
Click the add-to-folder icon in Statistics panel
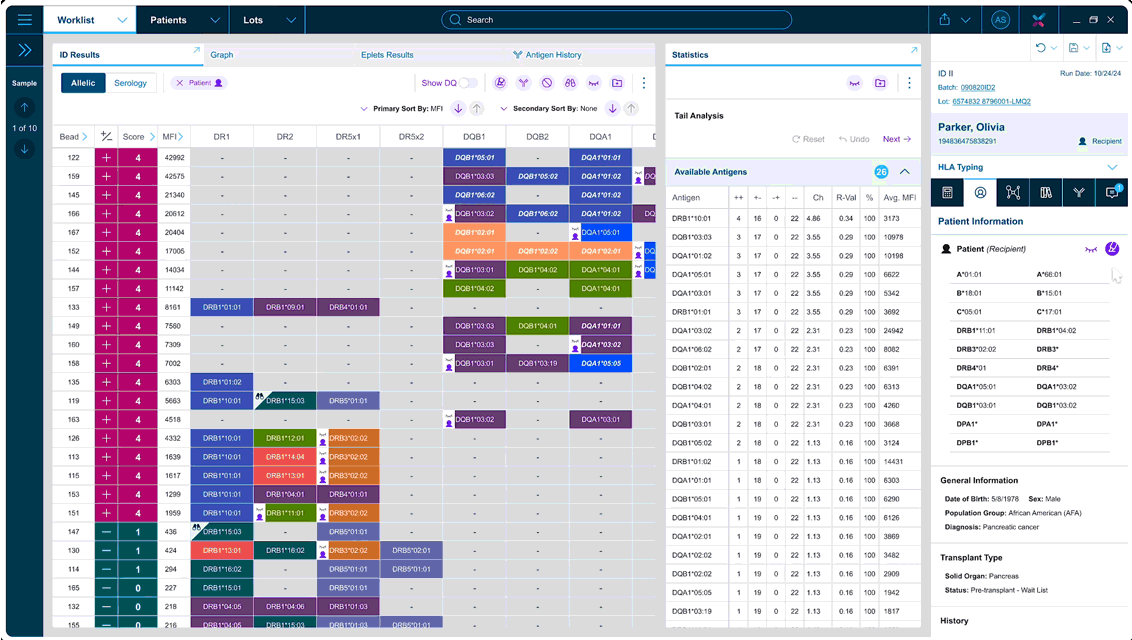point(880,83)
